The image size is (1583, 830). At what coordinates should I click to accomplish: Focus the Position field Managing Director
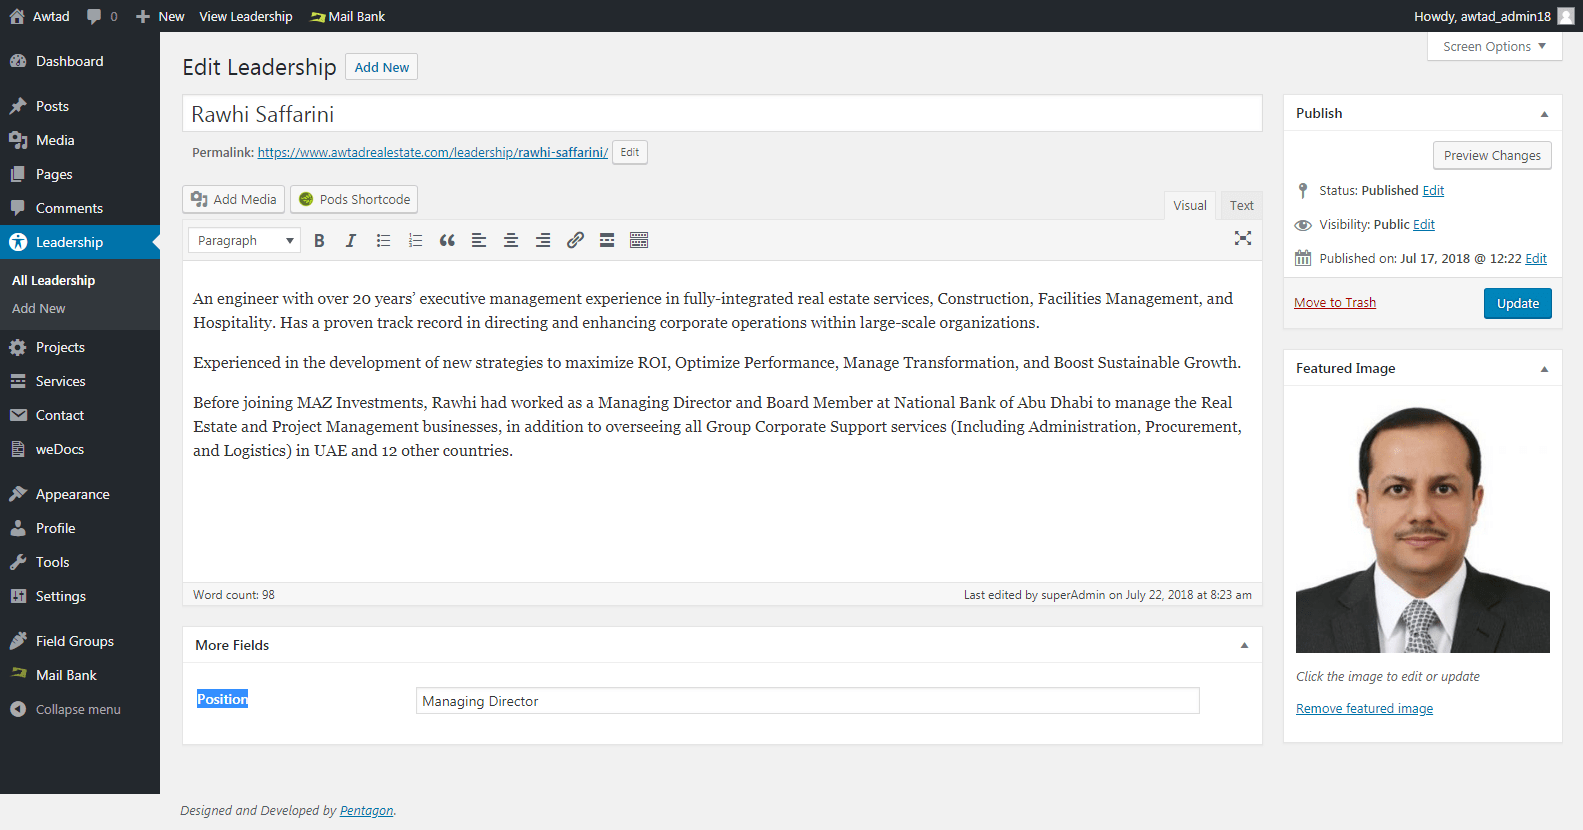pyautogui.click(x=807, y=701)
